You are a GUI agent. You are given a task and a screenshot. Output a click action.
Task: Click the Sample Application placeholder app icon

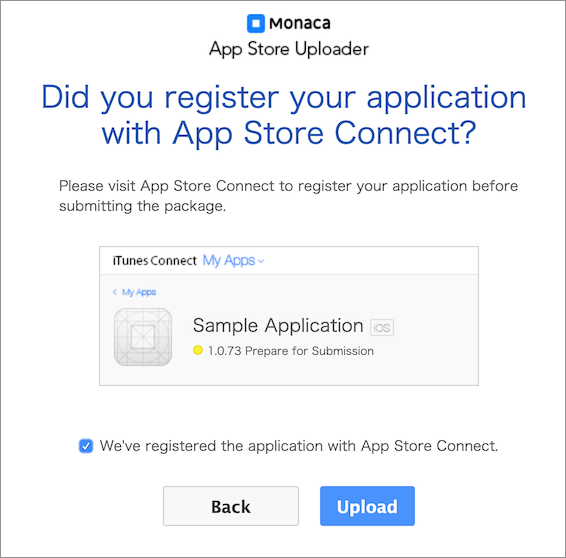pos(143,337)
